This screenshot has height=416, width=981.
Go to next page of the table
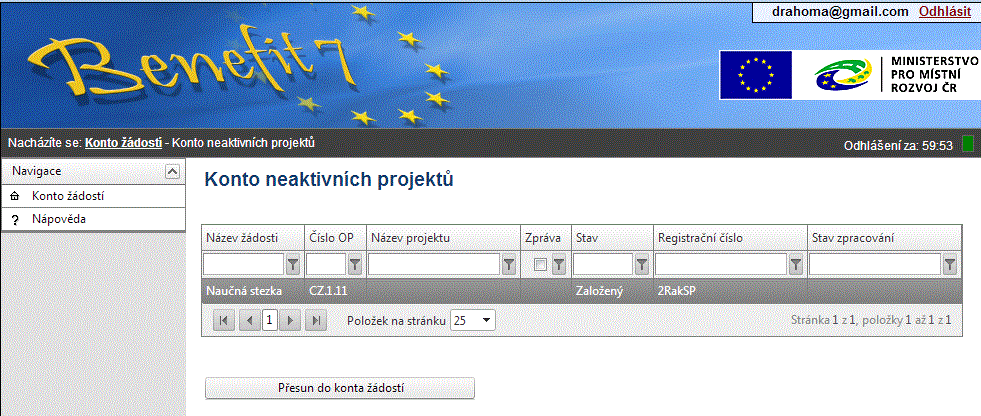pyautogui.click(x=290, y=320)
